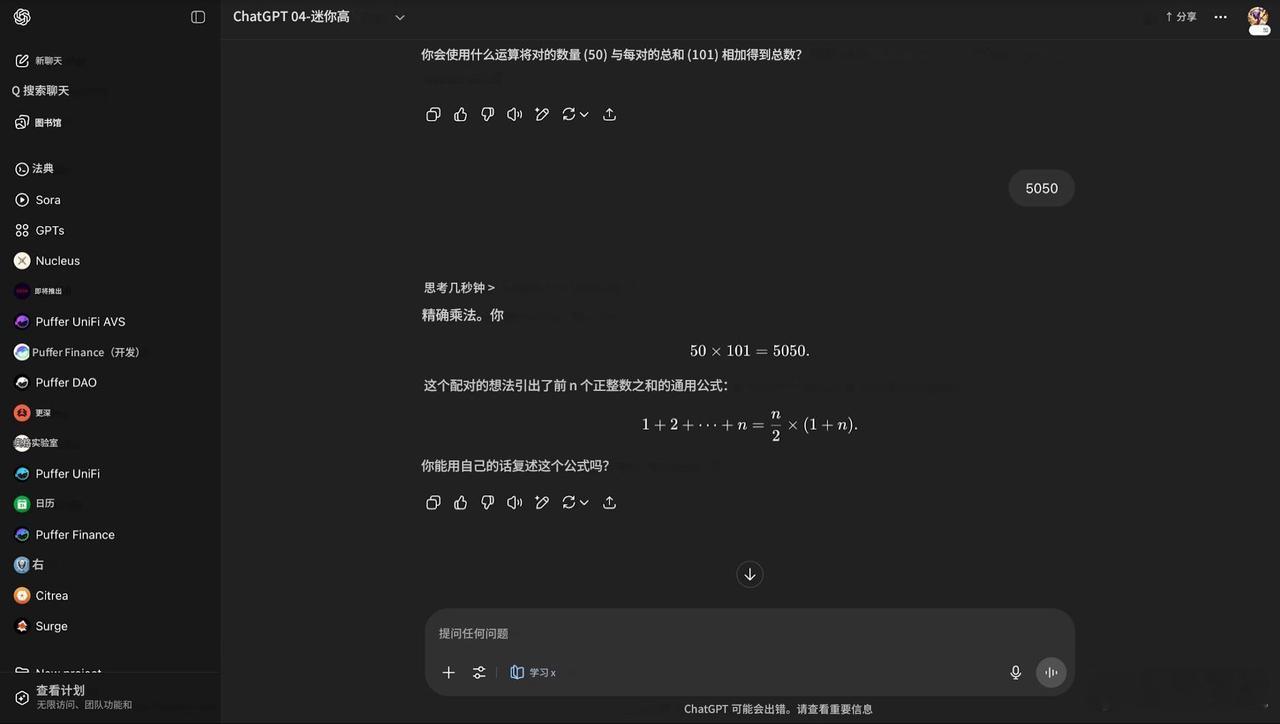Open the user profile avatar
The image size is (1280, 724).
1258,18
